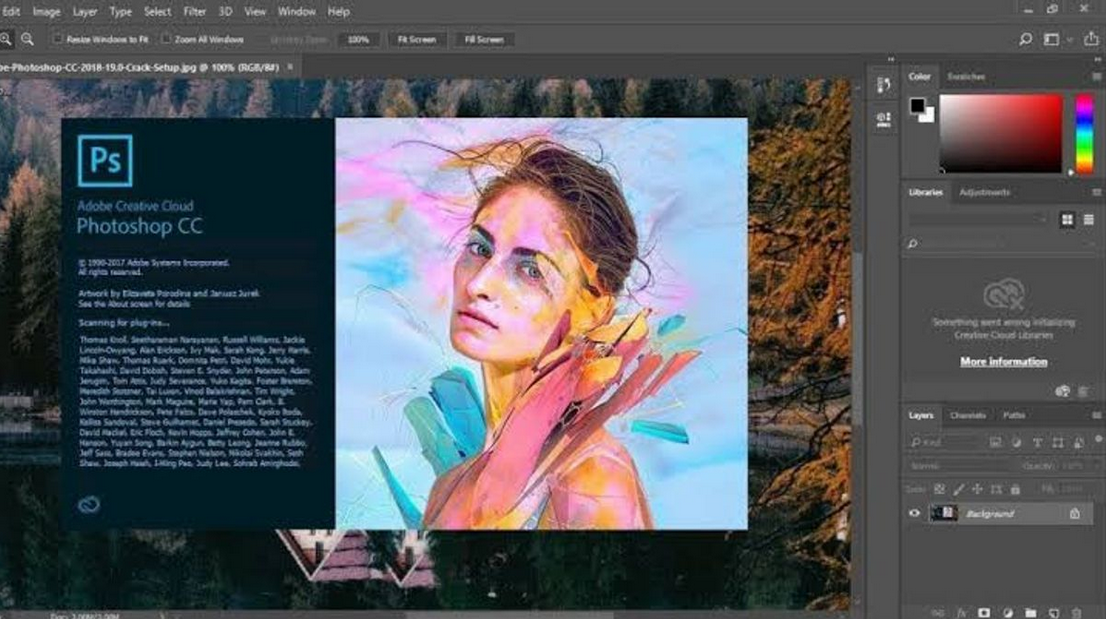Image resolution: width=1106 pixels, height=619 pixels.
Task: Open the More information link
Action: [1003, 362]
